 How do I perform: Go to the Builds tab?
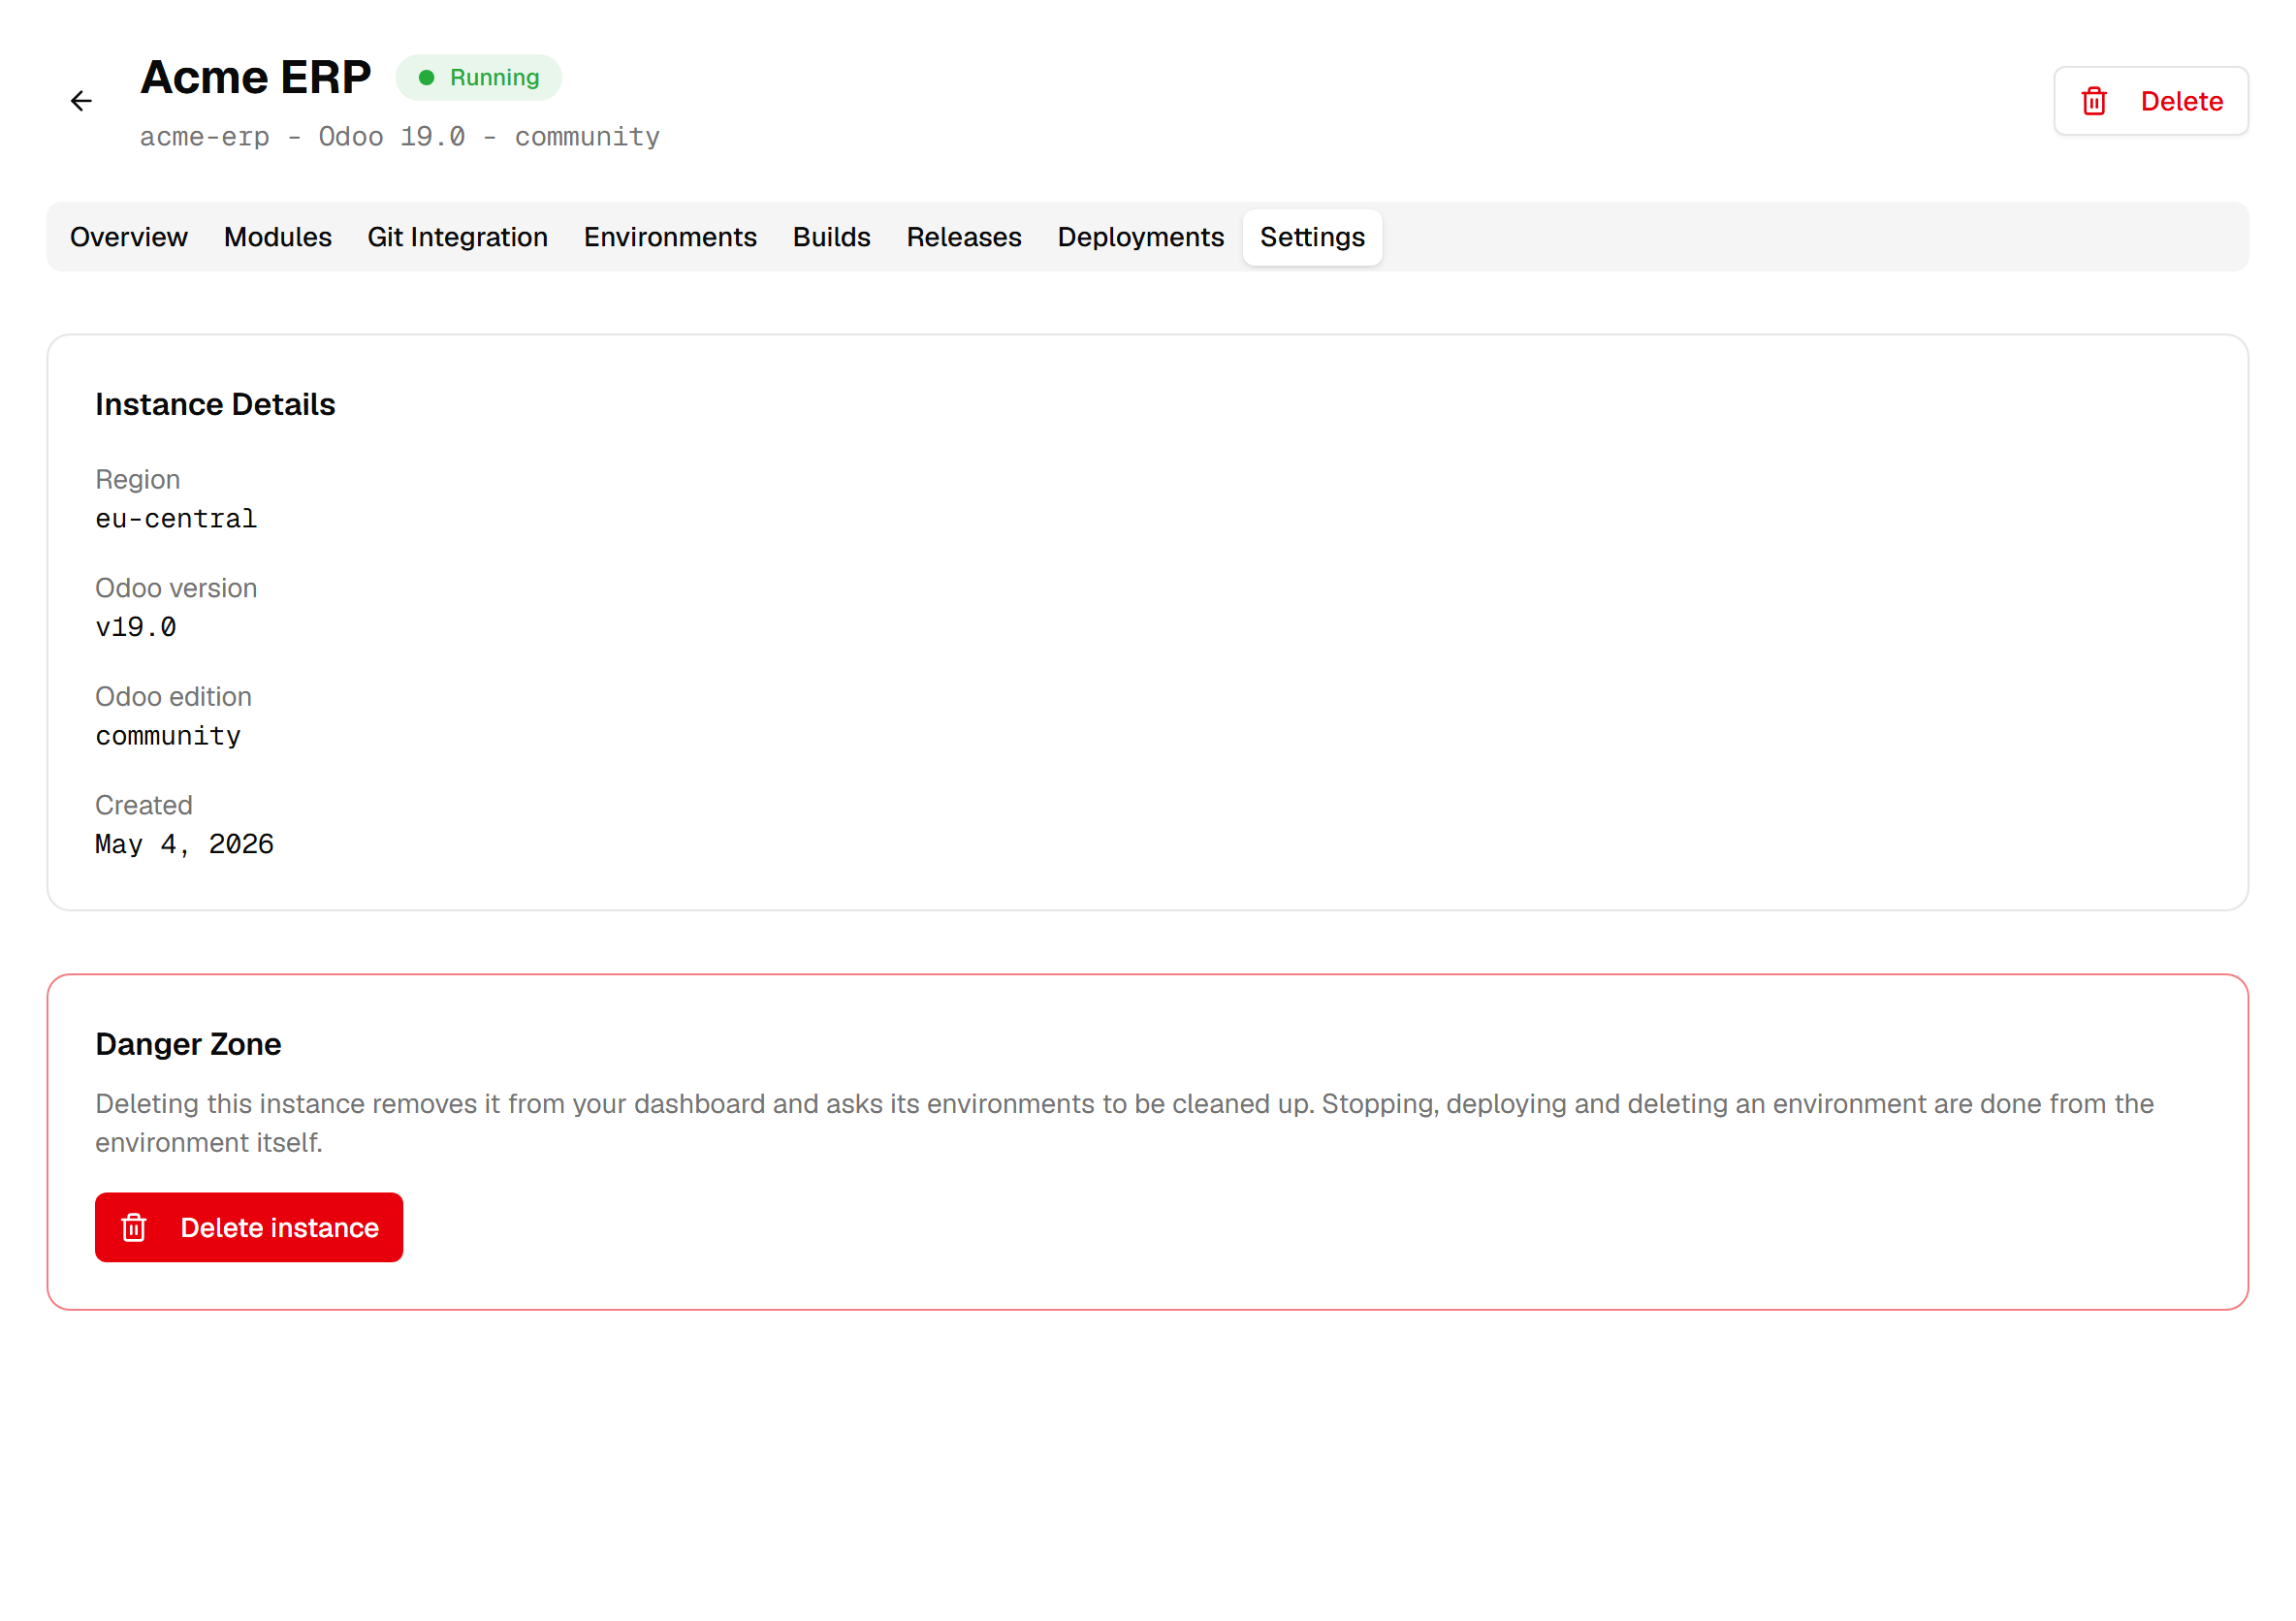click(x=832, y=237)
